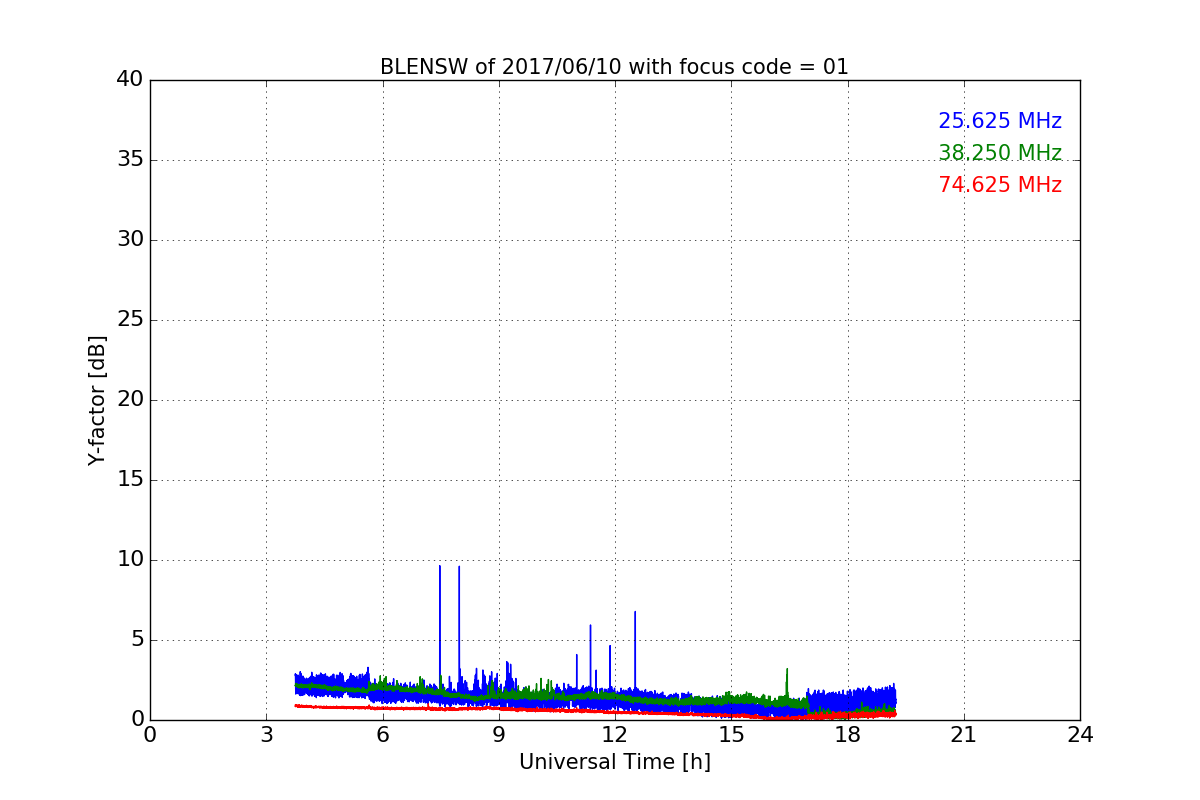This screenshot has width=1200, height=800.
Task: Click the x-axis tick label 24
Action: pyautogui.click(x=1080, y=735)
